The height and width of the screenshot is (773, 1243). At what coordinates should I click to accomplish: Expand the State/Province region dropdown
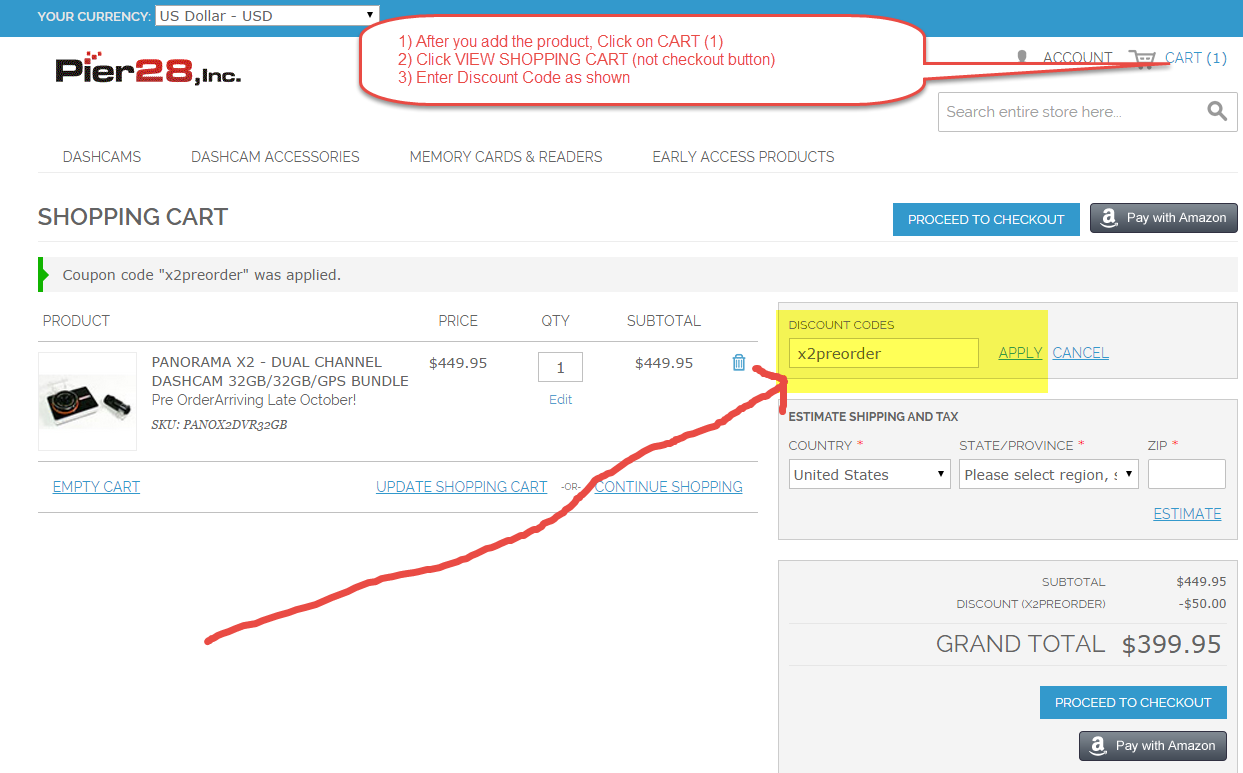[x=1049, y=474]
